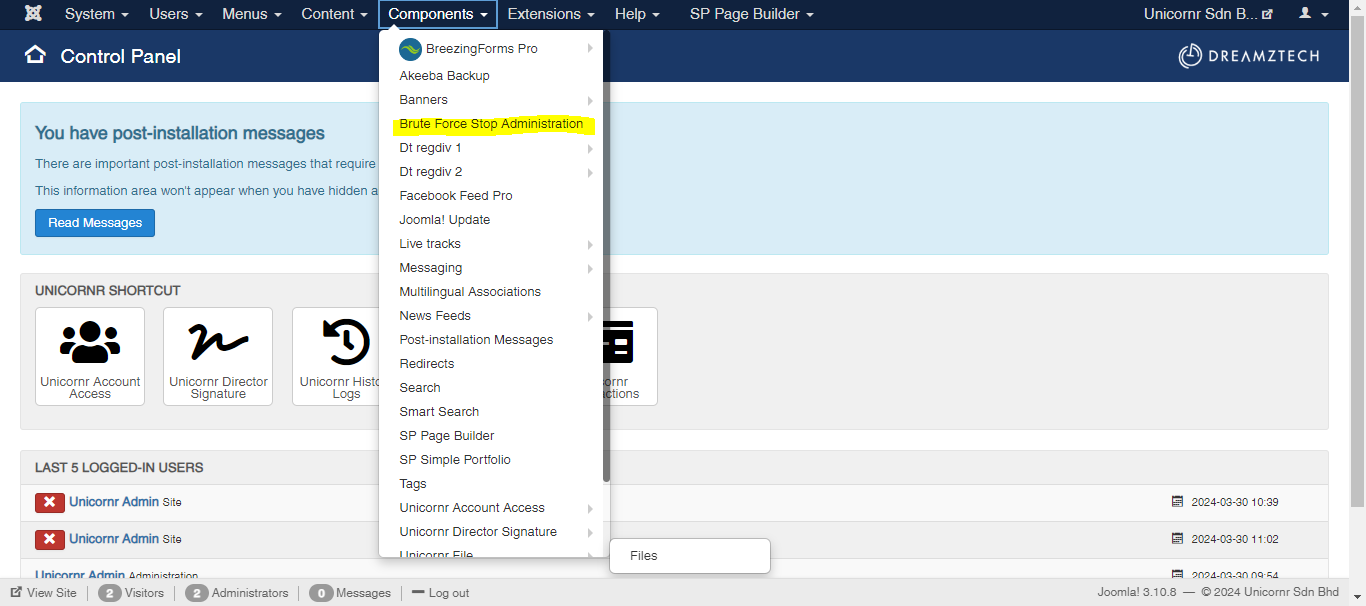
Task: Click red X beside Unicornr Admin 11:02
Action: click(x=49, y=539)
